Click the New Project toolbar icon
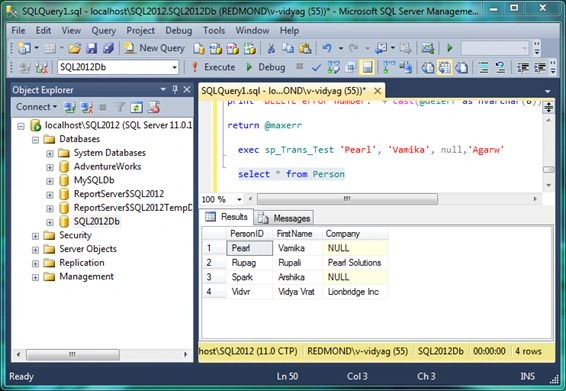566x391 pixels. (24, 48)
